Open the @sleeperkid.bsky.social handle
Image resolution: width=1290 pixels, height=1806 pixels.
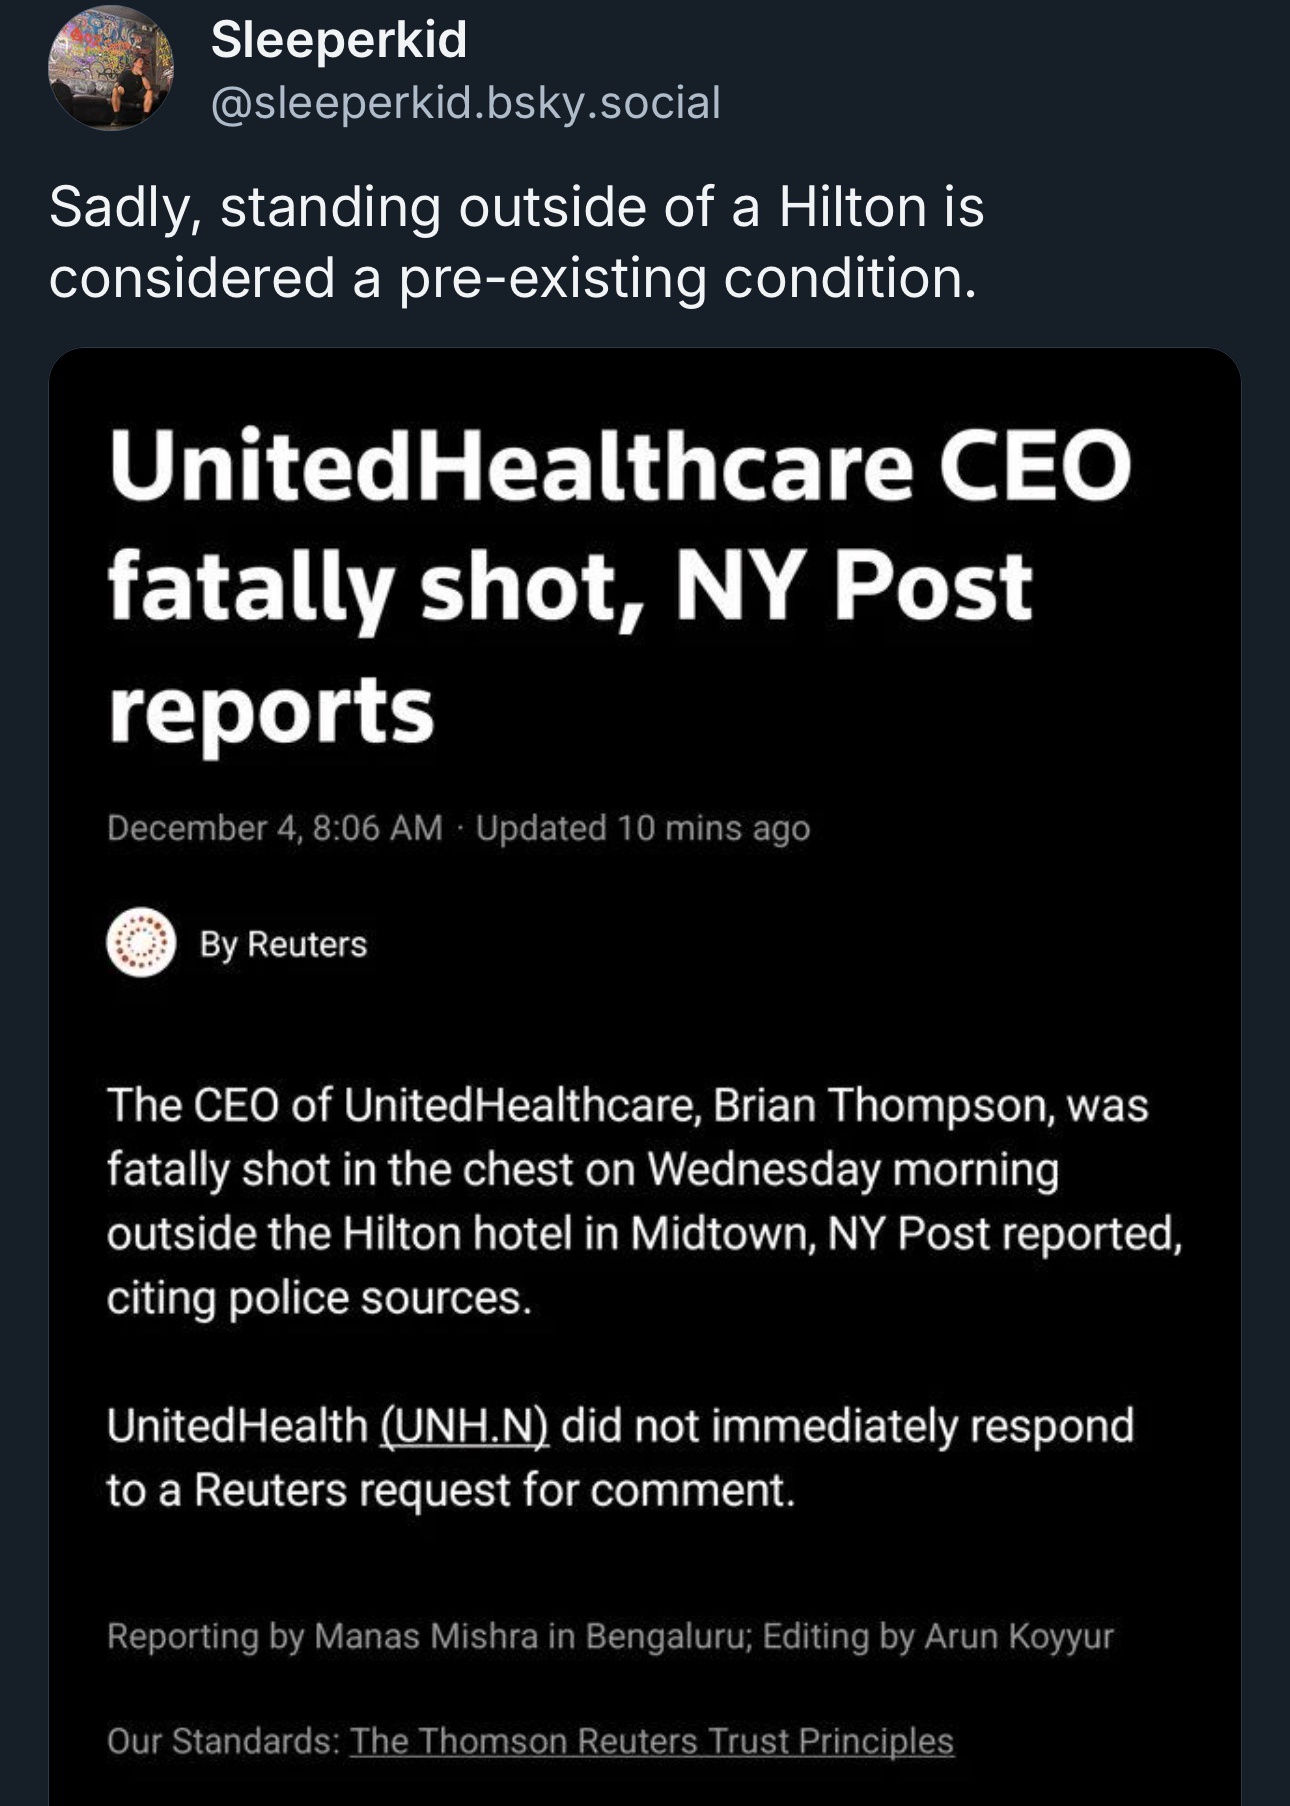pos(465,102)
